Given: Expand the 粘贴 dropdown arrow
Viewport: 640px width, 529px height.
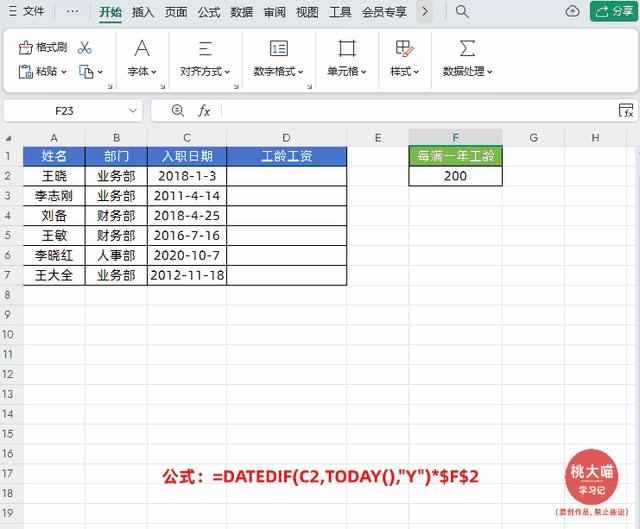Looking at the screenshot, I should pos(64,72).
